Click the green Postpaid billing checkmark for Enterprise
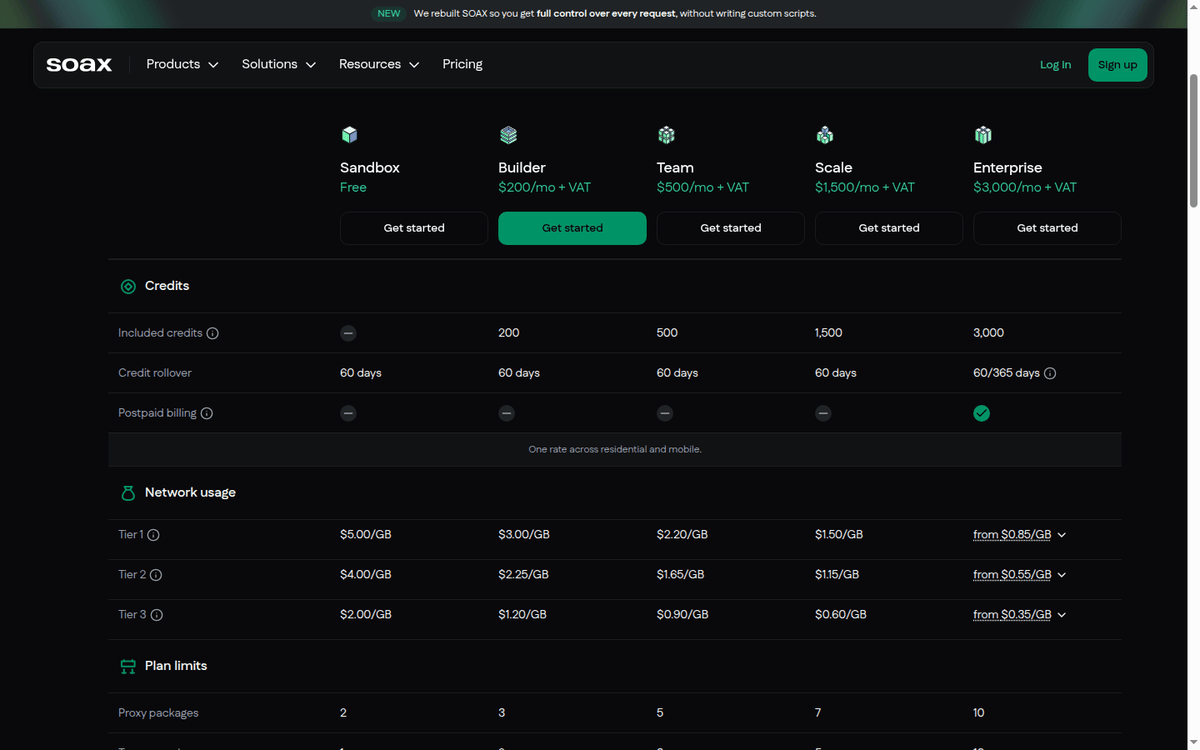The width and height of the screenshot is (1200, 750). (x=982, y=413)
